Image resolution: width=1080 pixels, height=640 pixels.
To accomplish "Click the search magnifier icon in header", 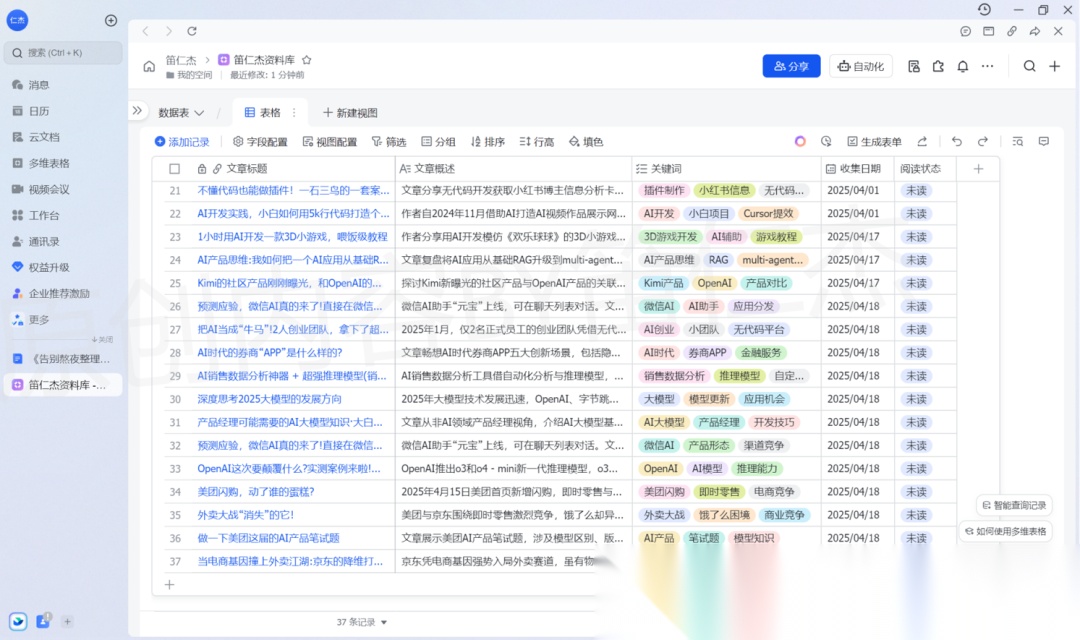I will point(1029,66).
